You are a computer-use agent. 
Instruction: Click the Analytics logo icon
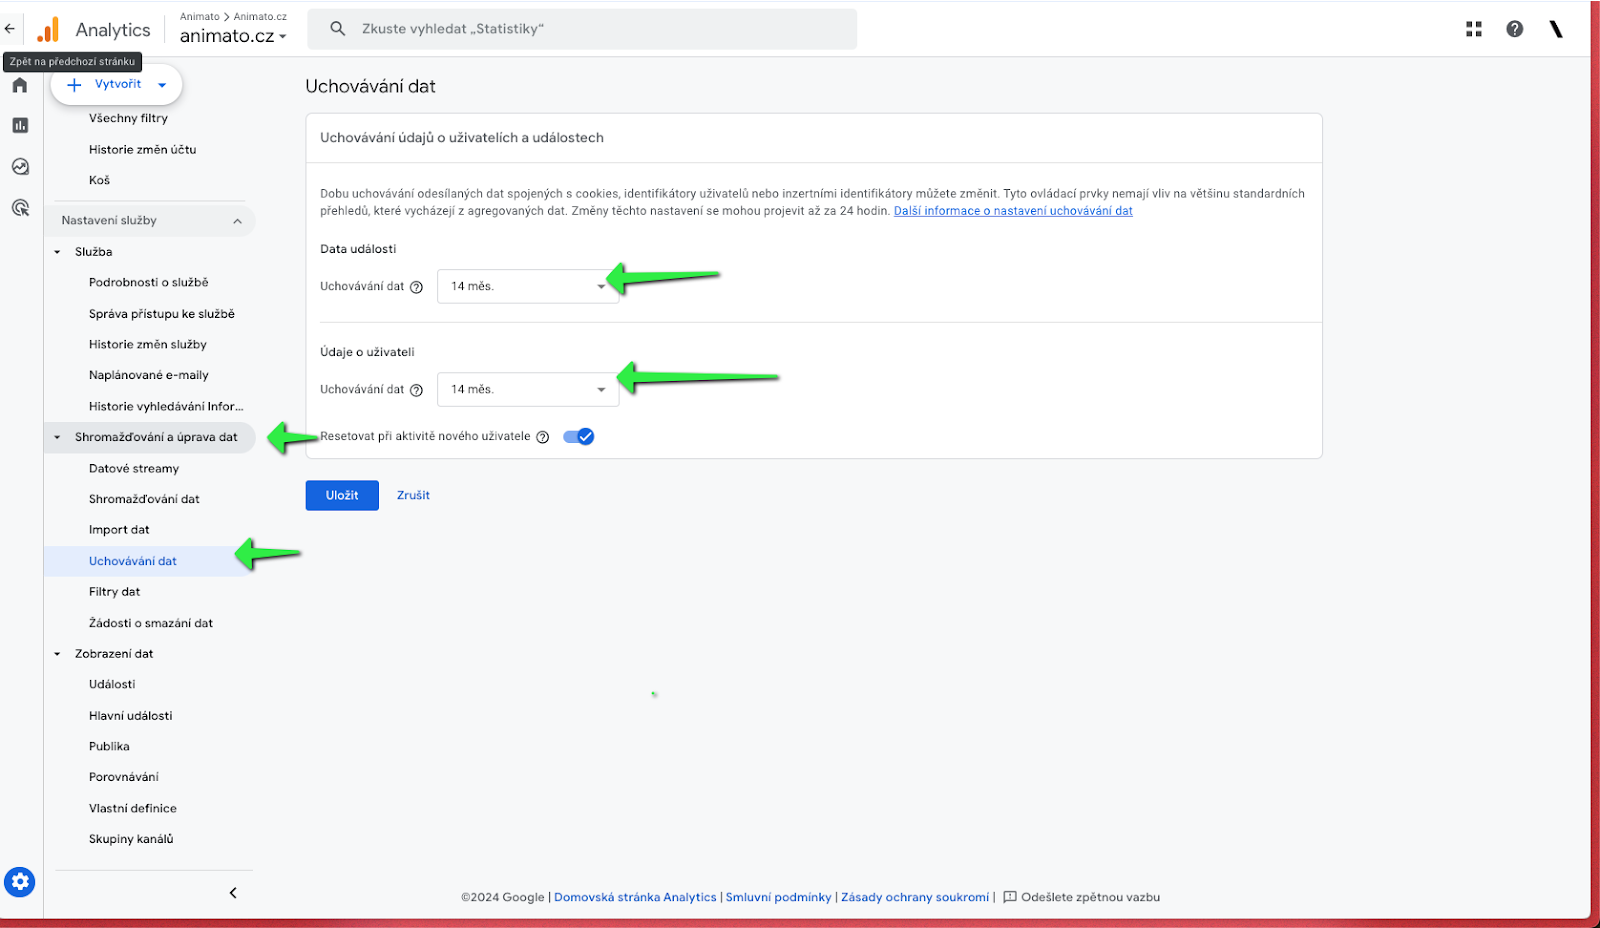[x=48, y=29]
